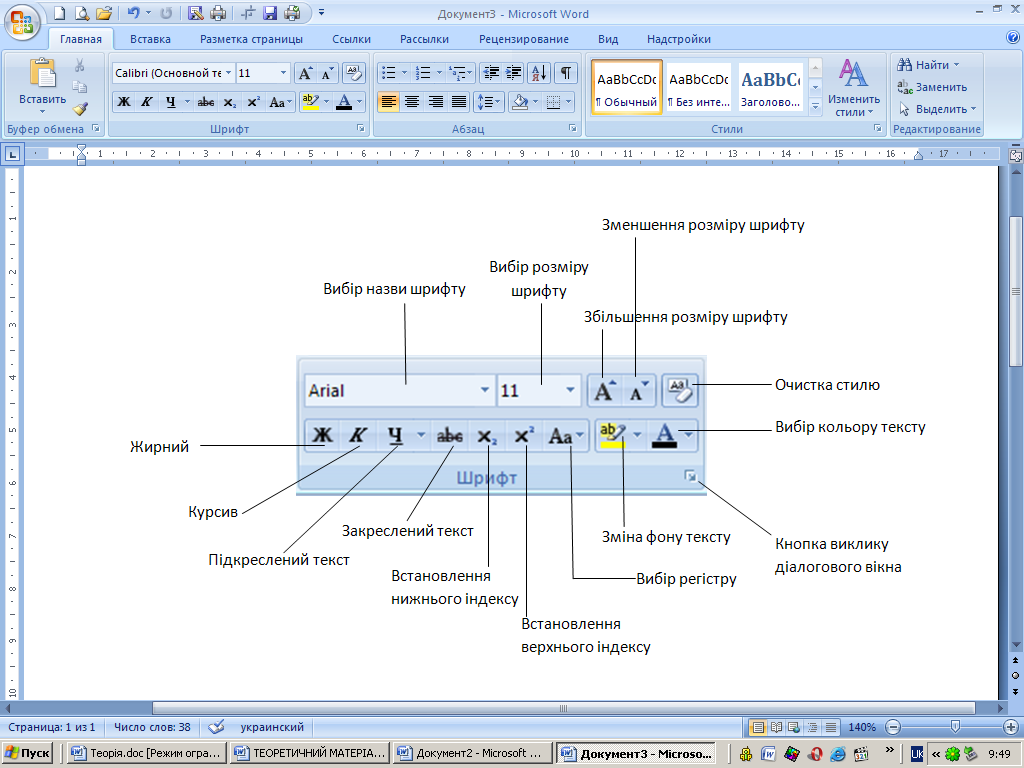This screenshot has height=768, width=1024.
Task: Open underline style arrow in ribbon
Action: 187,102
